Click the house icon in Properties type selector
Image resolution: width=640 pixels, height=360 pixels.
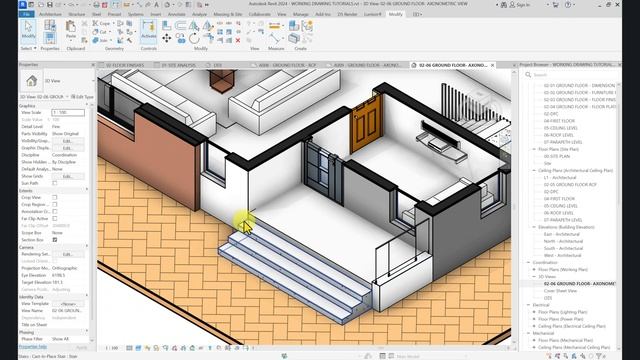[x=31, y=81]
